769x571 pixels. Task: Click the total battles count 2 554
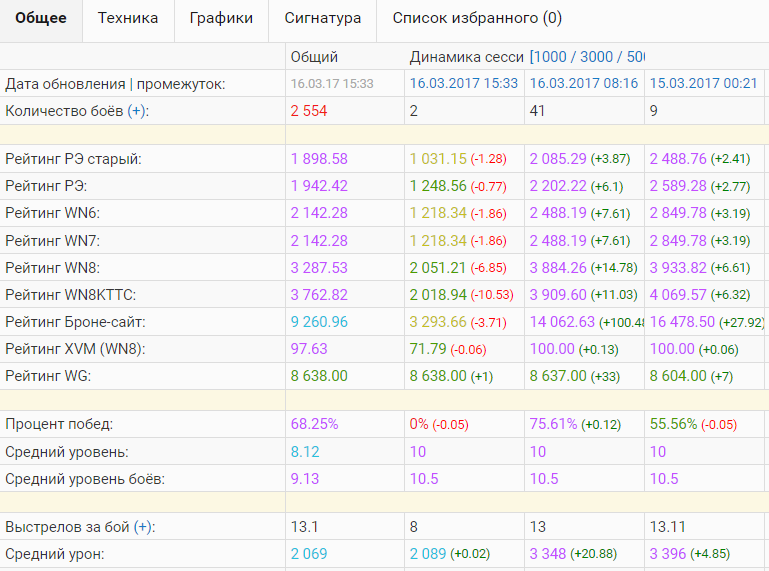tap(309, 111)
